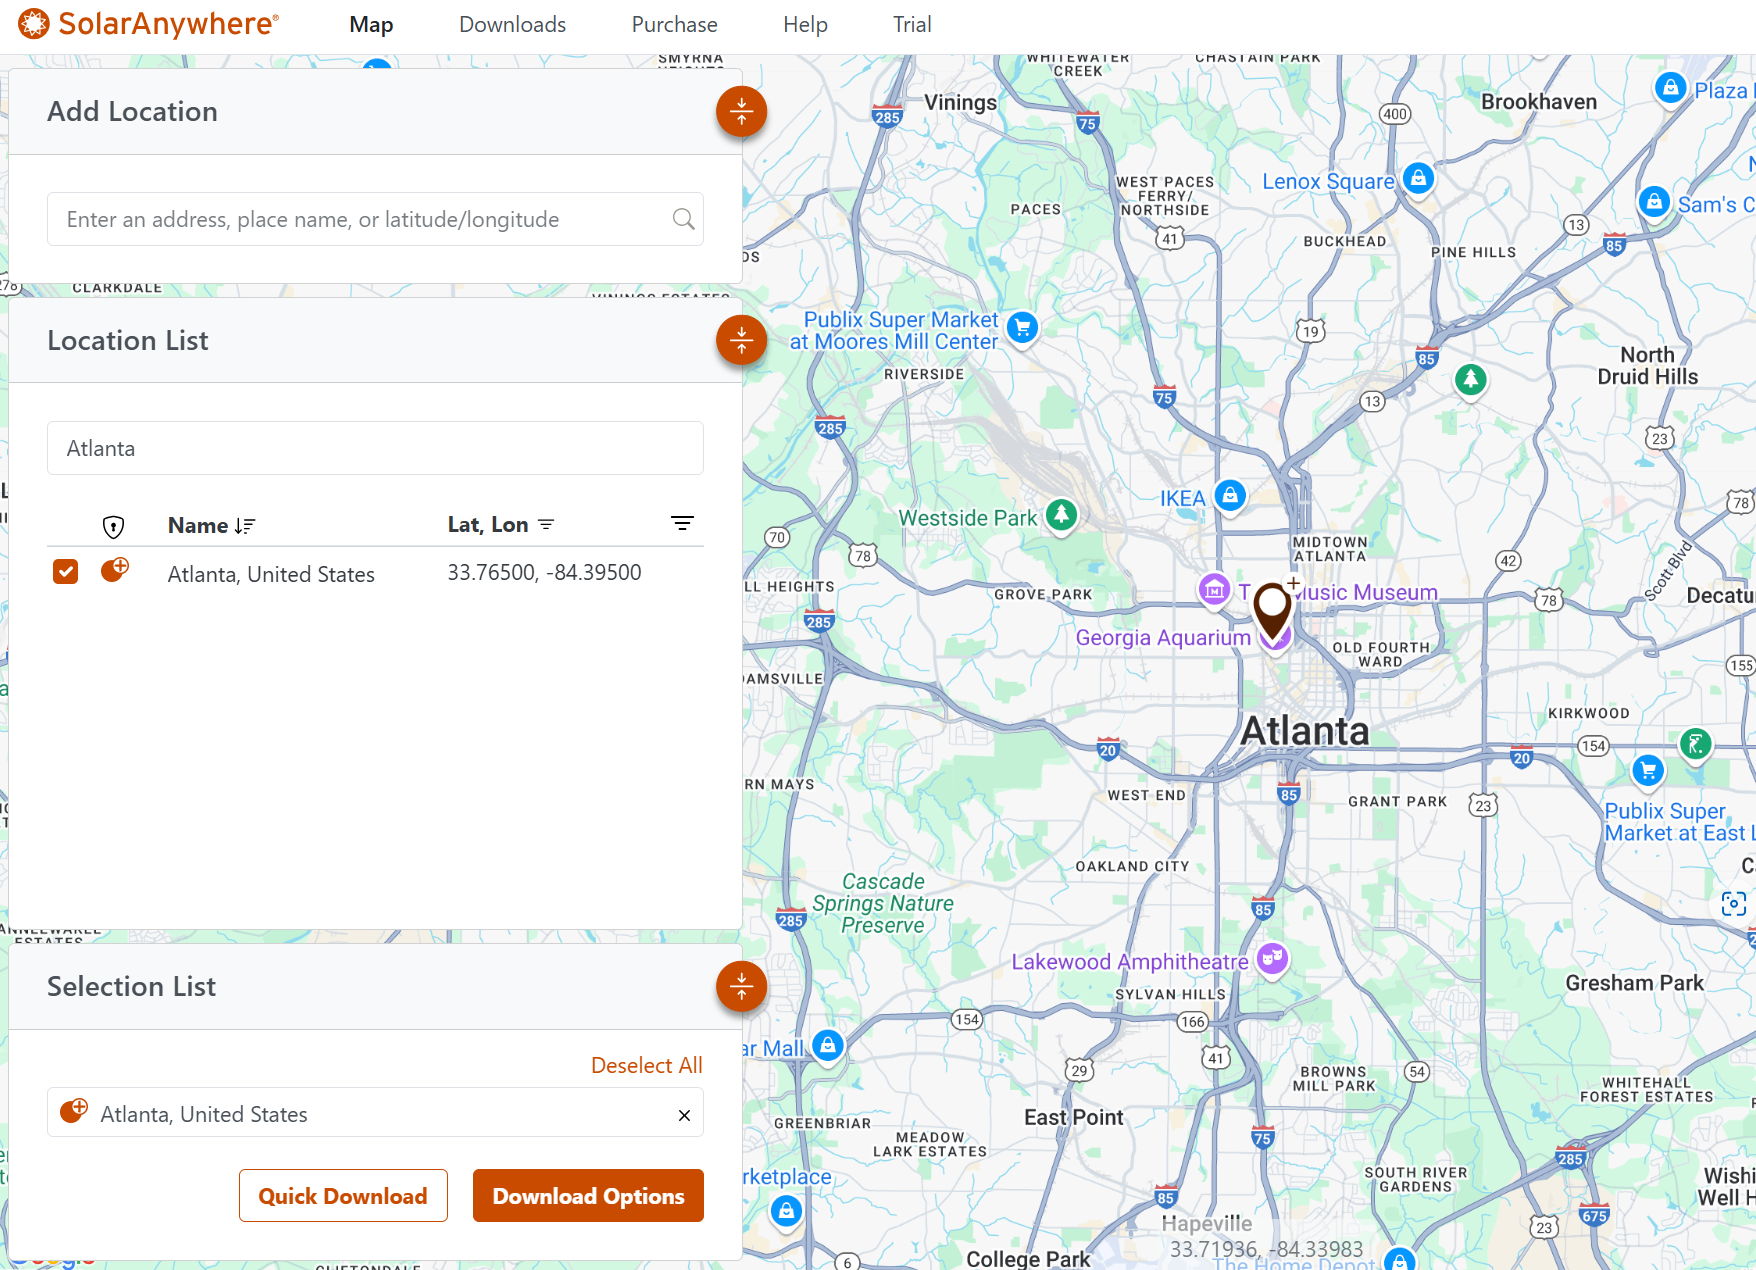Go to the Purchase page
This screenshot has height=1270, width=1756.
674,25
